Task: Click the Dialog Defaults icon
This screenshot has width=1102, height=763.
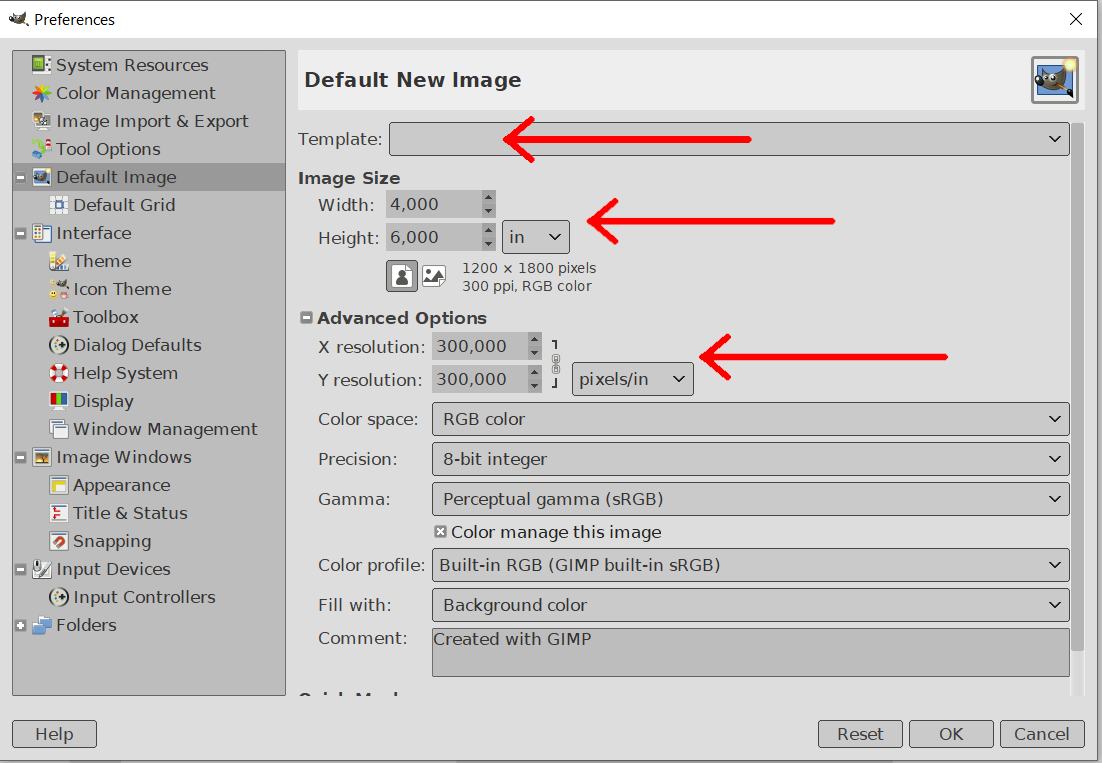Action: click(59, 345)
